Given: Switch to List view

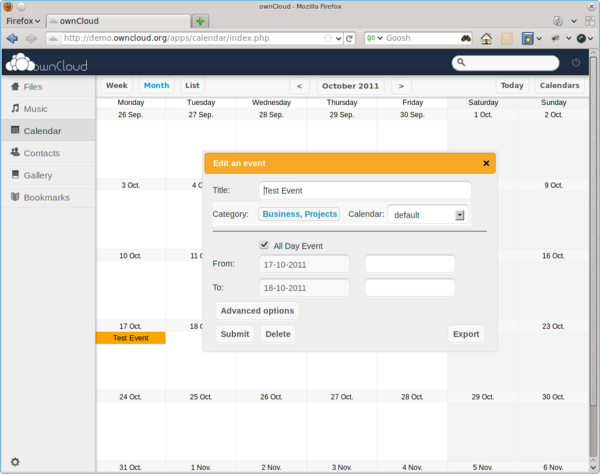Looking at the screenshot, I should (x=192, y=86).
